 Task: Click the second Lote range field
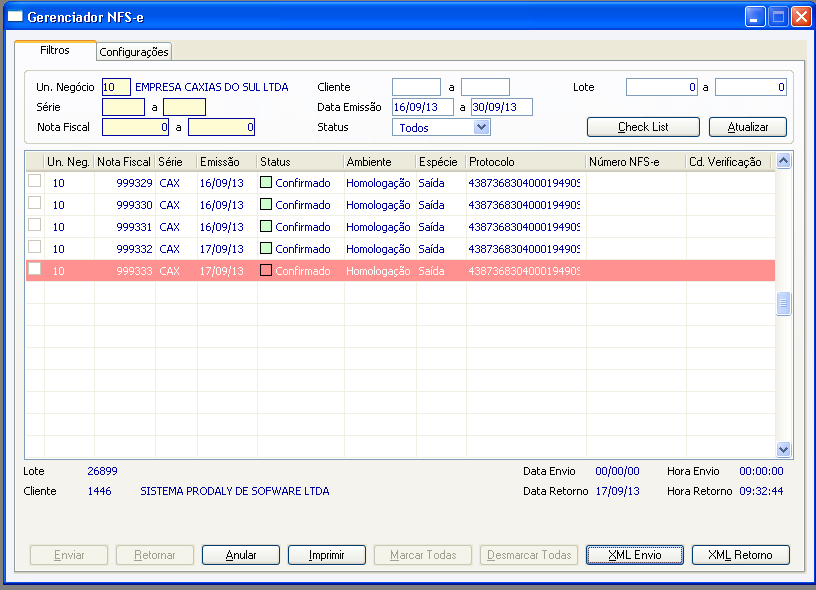coord(751,87)
